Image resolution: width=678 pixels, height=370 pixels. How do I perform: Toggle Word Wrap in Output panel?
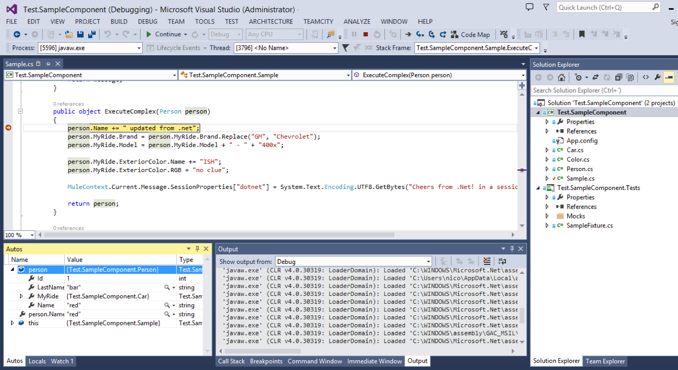coord(502,261)
